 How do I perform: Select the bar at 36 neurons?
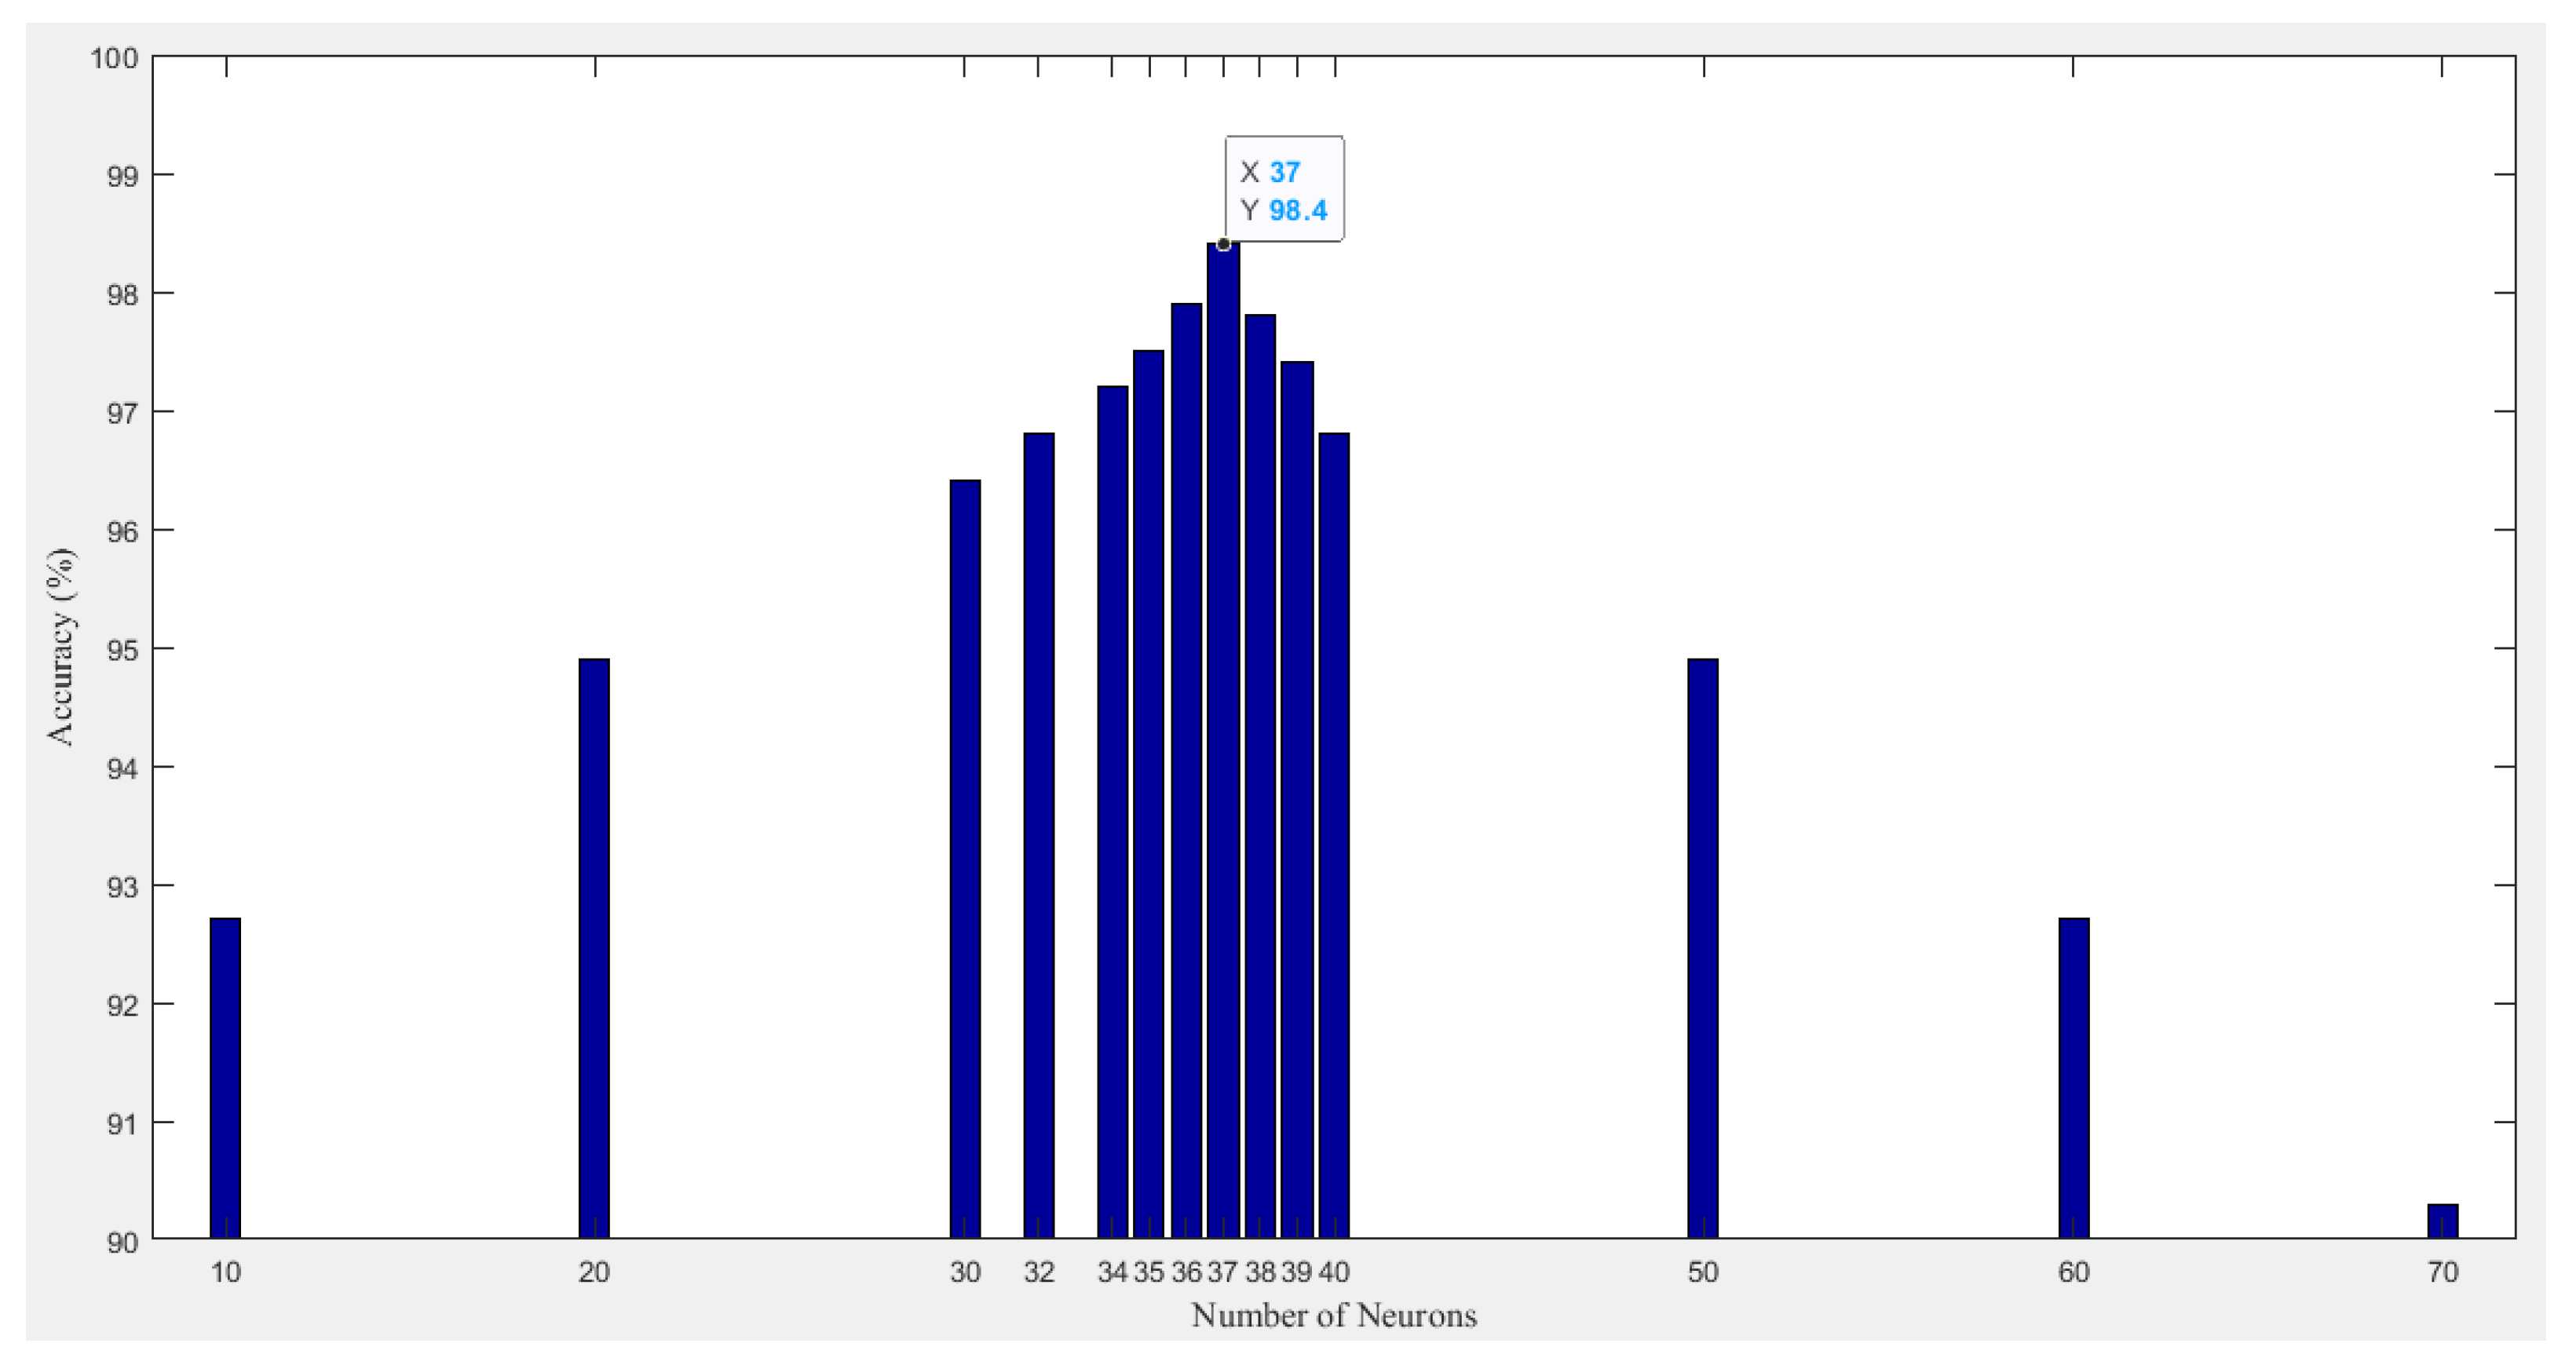tap(1186, 770)
